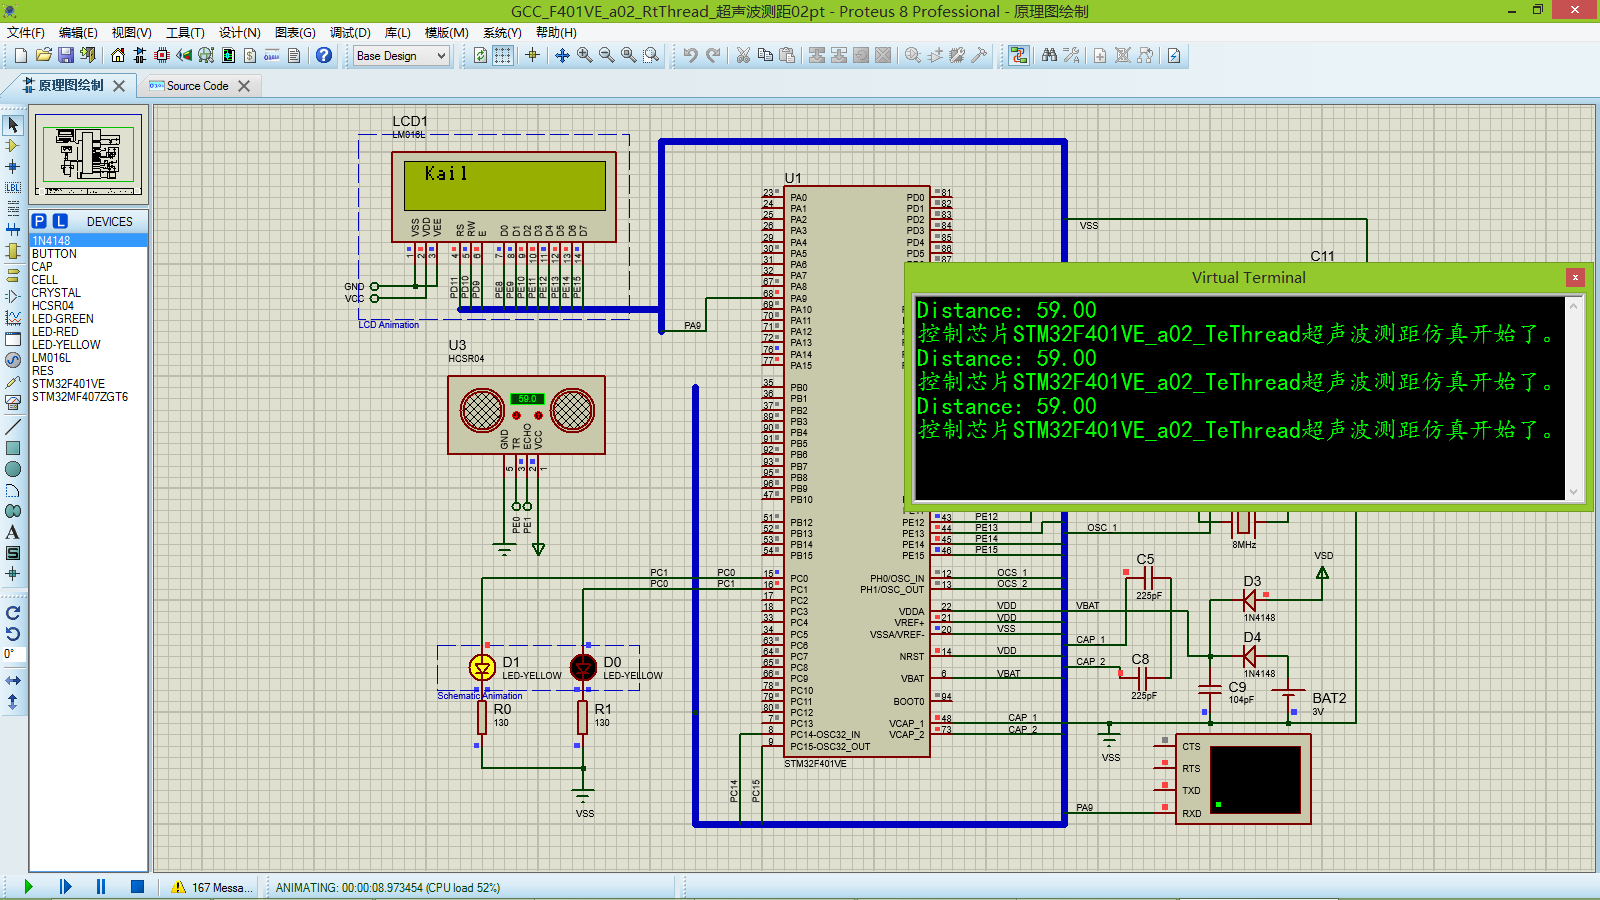Click the New Project toolbar icon
This screenshot has height=900, width=1600.
coord(21,55)
